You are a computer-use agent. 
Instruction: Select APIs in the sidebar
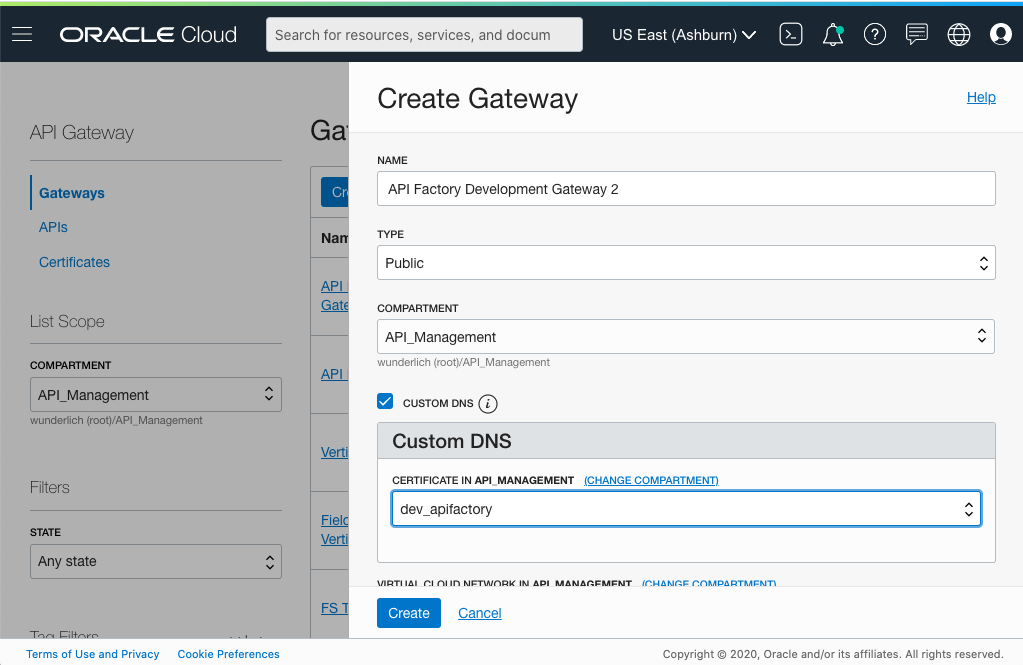[53, 227]
